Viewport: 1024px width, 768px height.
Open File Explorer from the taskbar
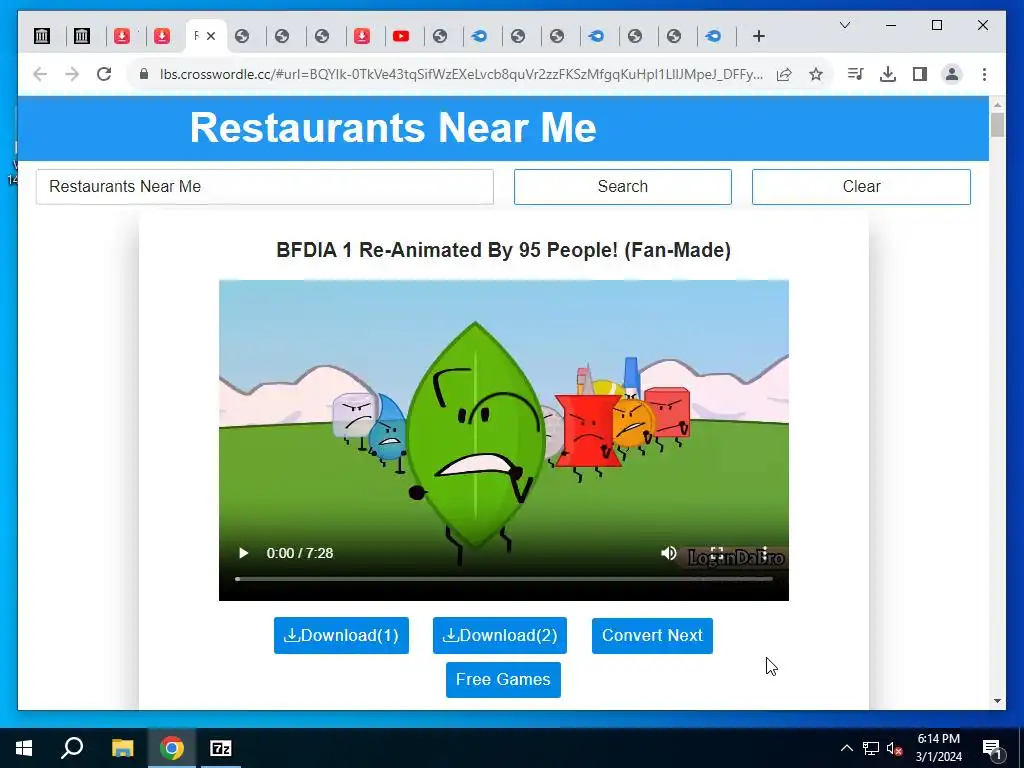(x=122, y=748)
